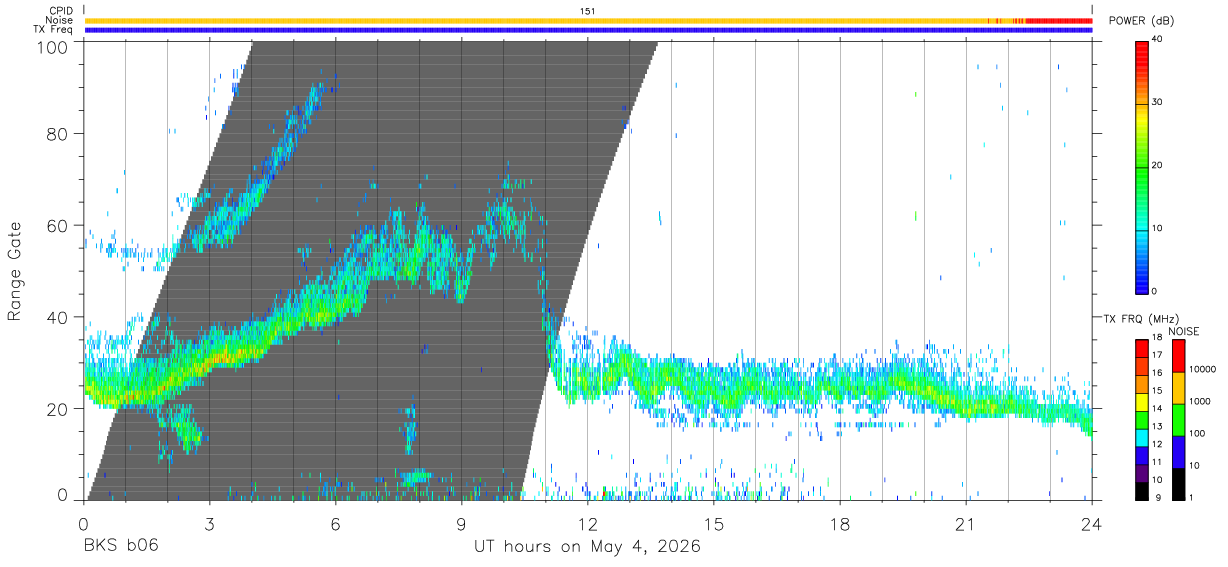This screenshot has width=1228, height=567.
Task: Click the x-axis tick label 3
Action: coord(209,523)
